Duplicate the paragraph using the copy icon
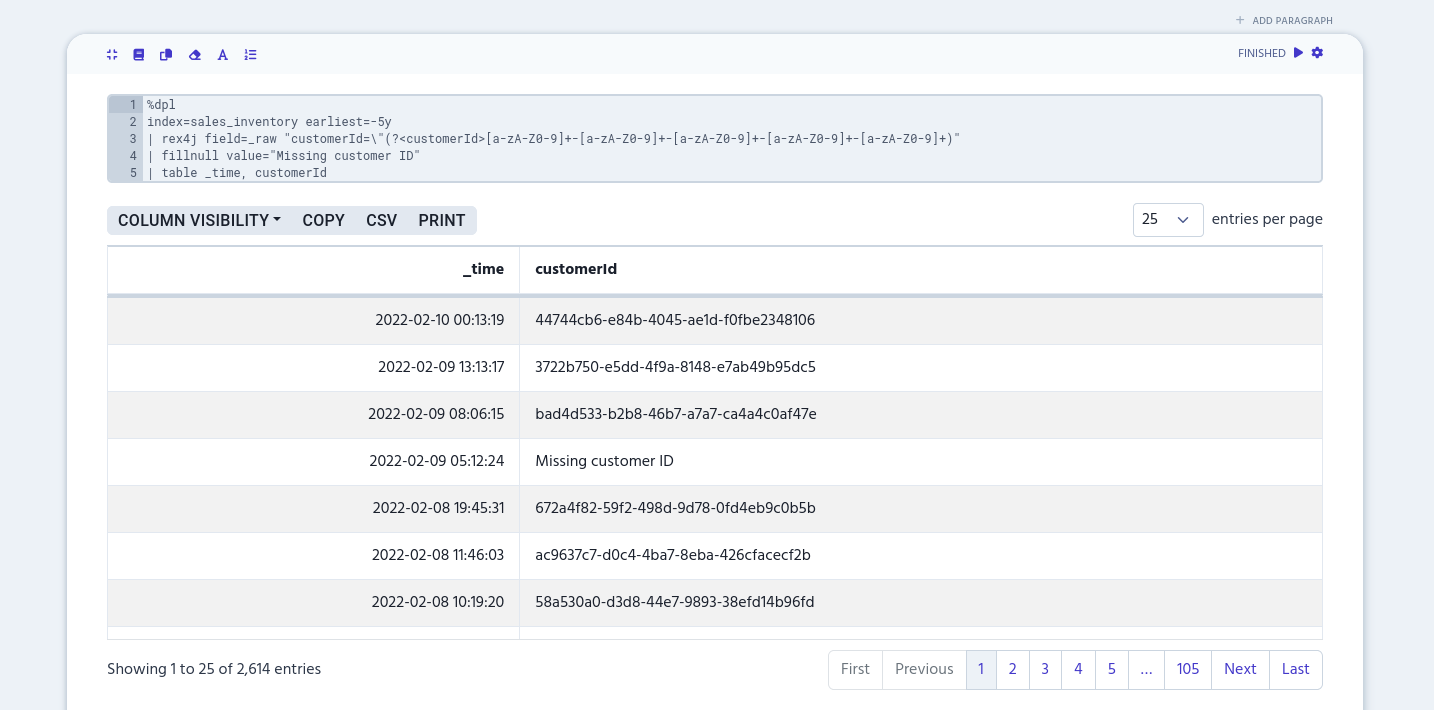Image resolution: width=1434 pixels, height=710 pixels. [x=166, y=55]
